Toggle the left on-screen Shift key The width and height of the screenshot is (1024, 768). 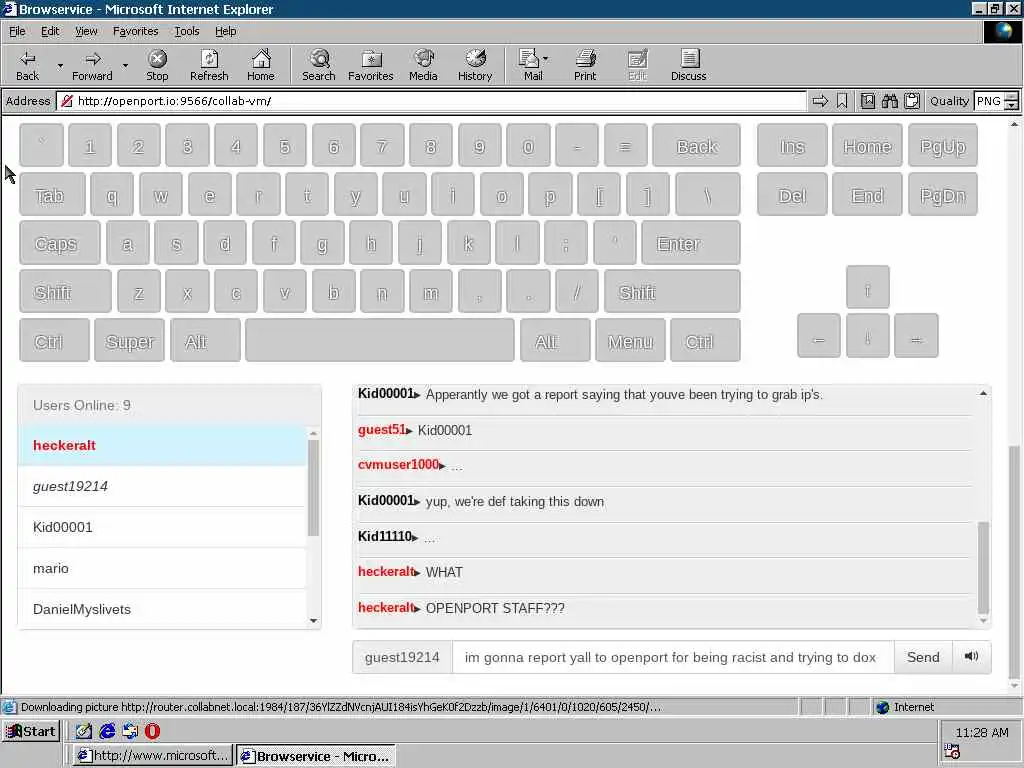point(65,291)
